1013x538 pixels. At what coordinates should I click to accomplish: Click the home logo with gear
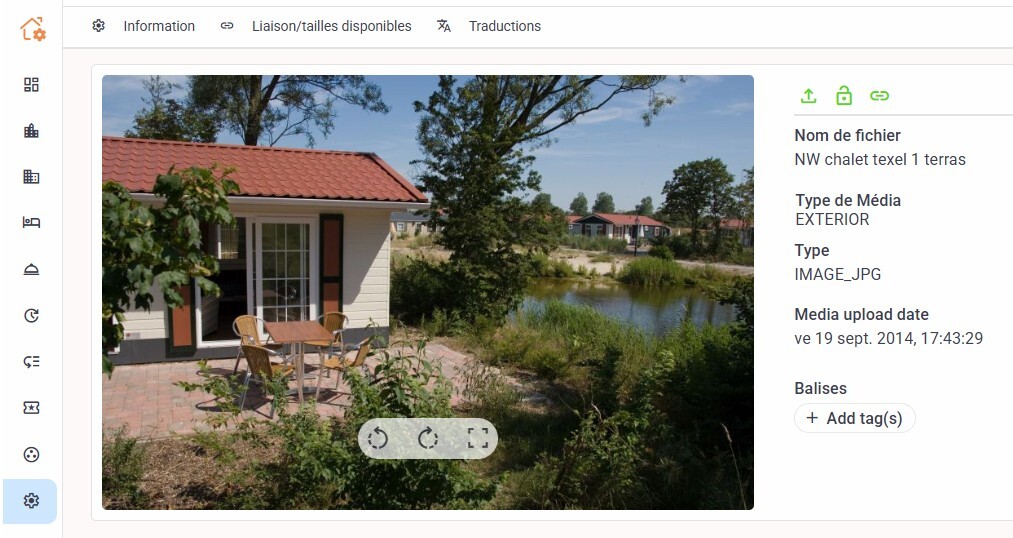pos(32,29)
